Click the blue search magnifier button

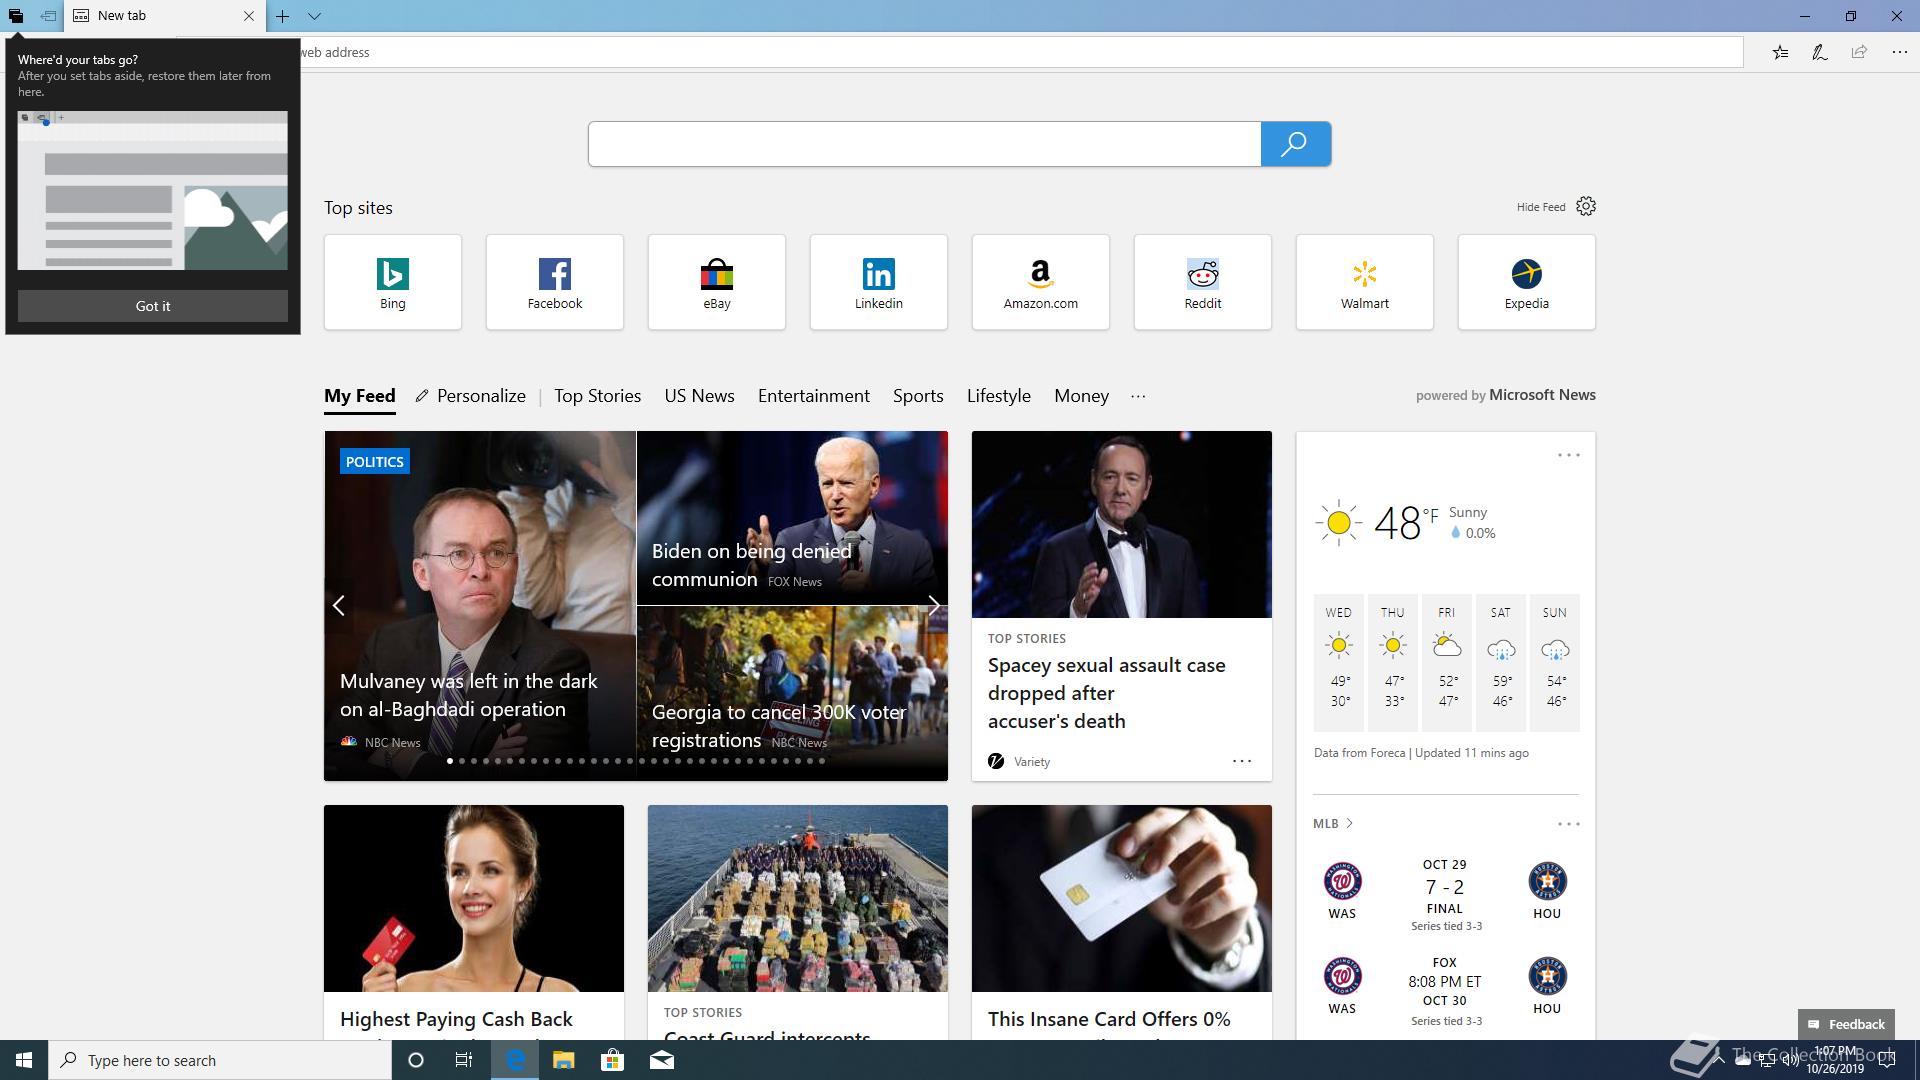[x=1295, y=144]
